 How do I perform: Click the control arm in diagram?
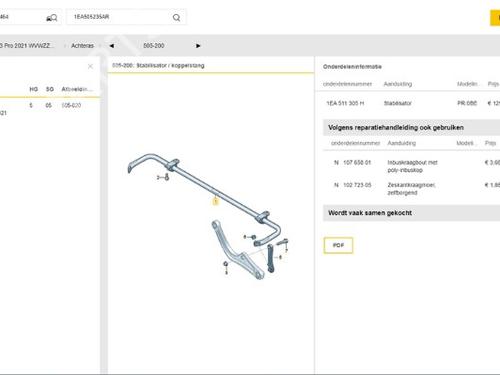[237, 251]
